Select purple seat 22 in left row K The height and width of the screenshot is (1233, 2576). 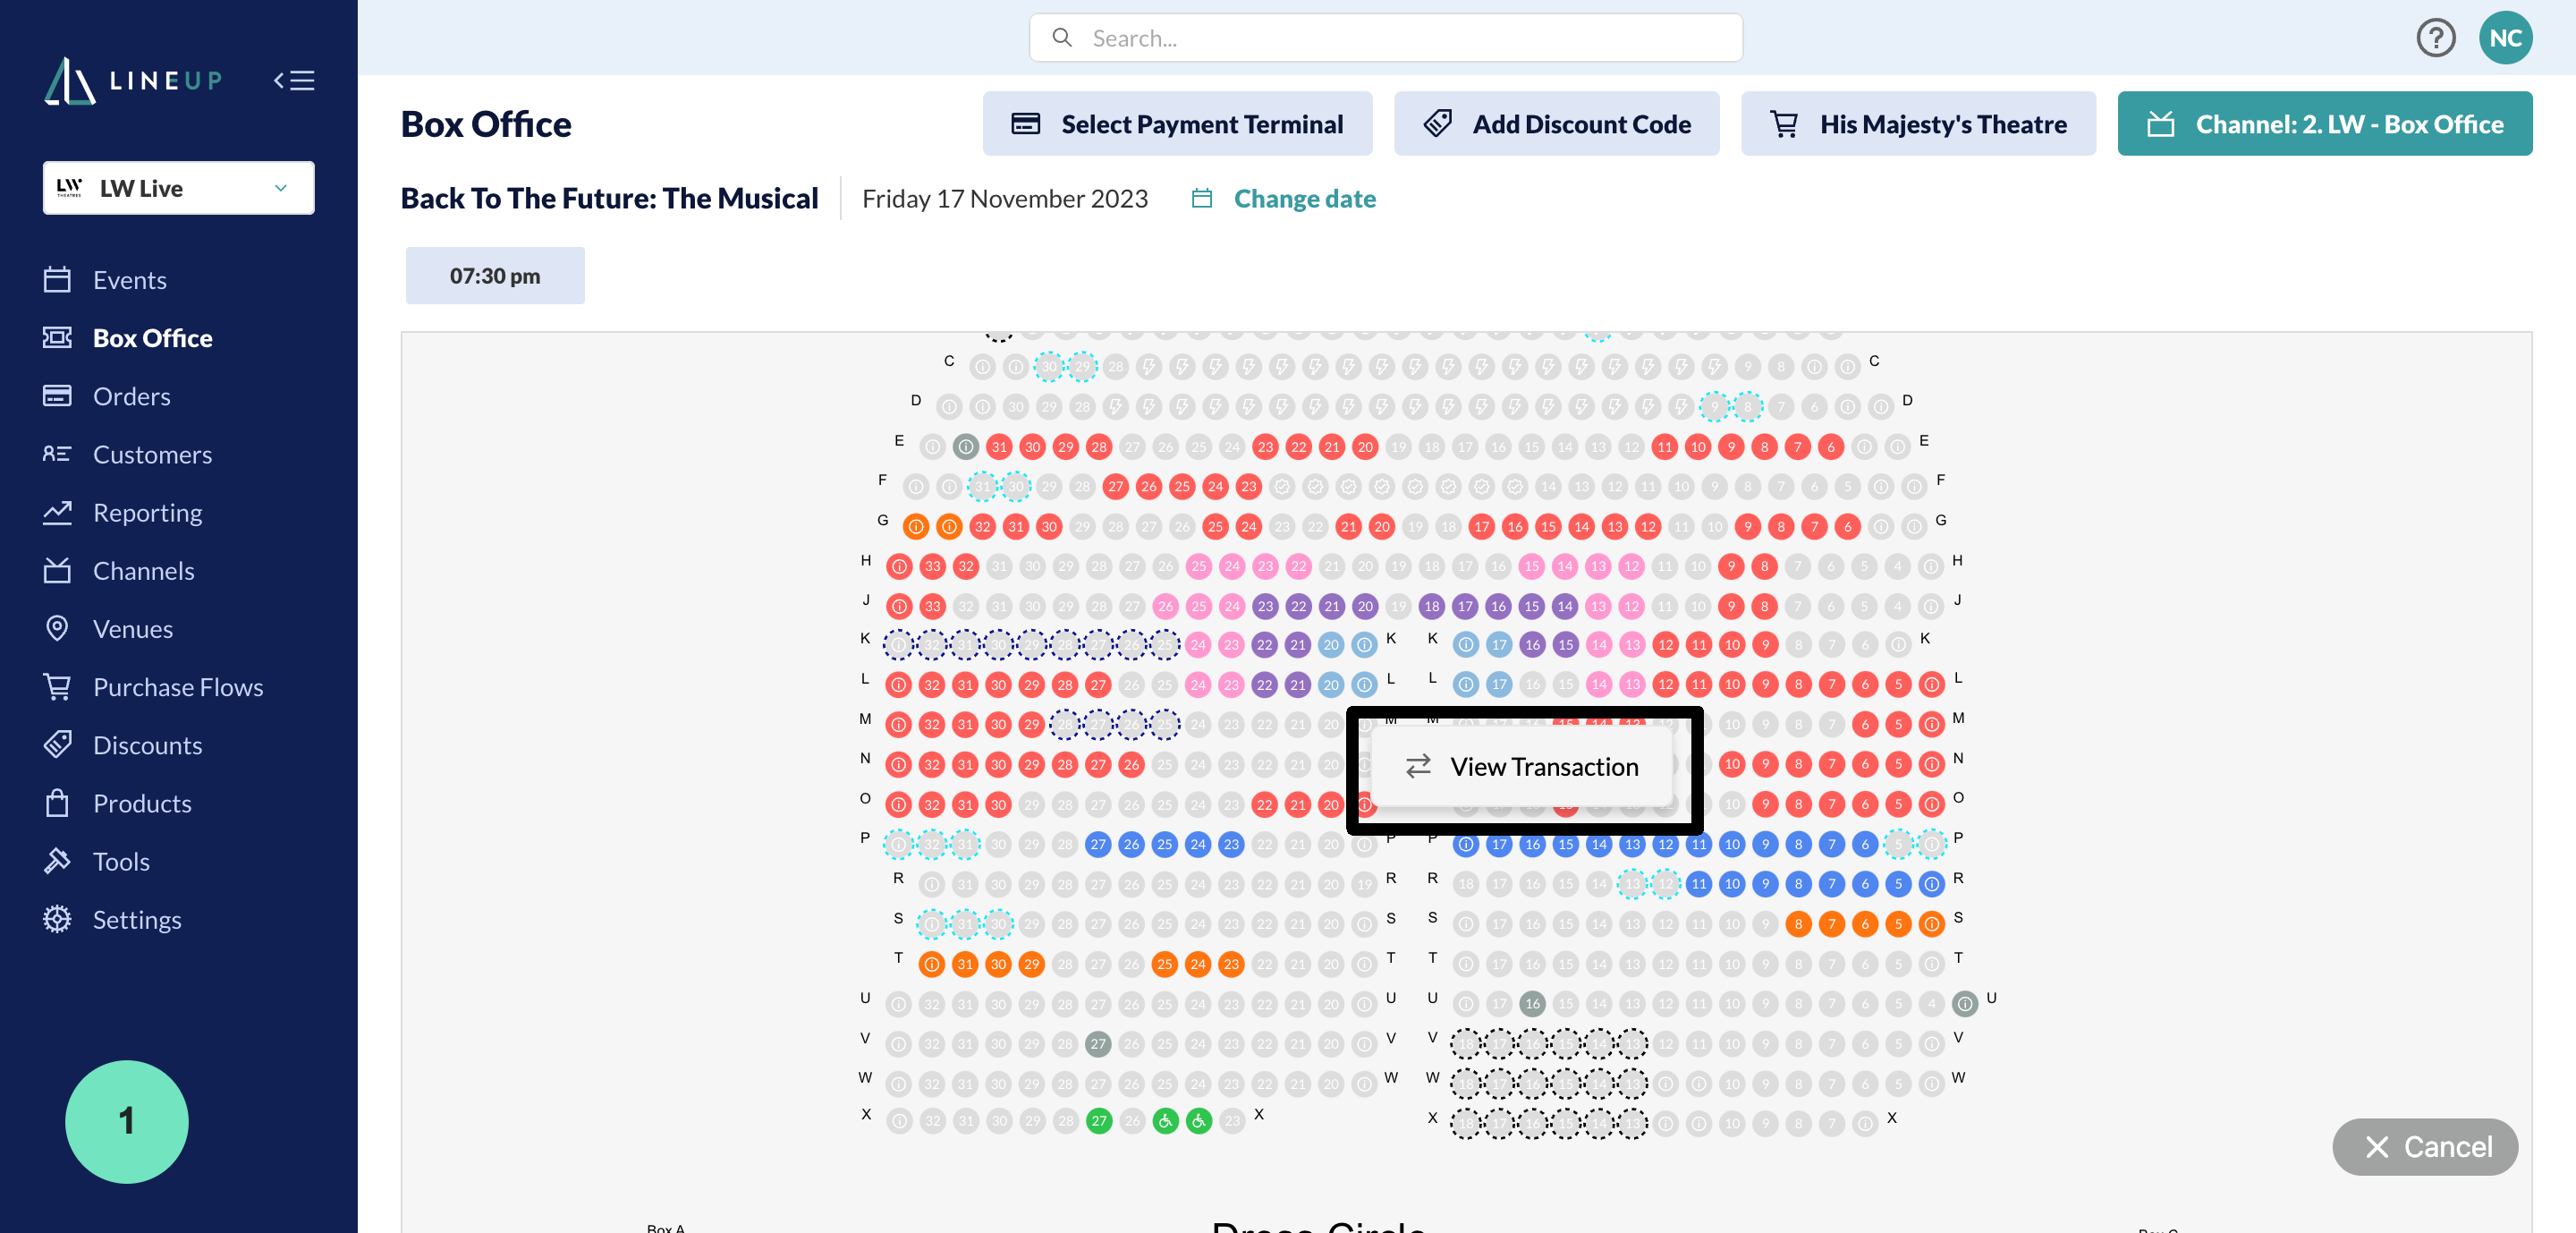pos(1265,645)
